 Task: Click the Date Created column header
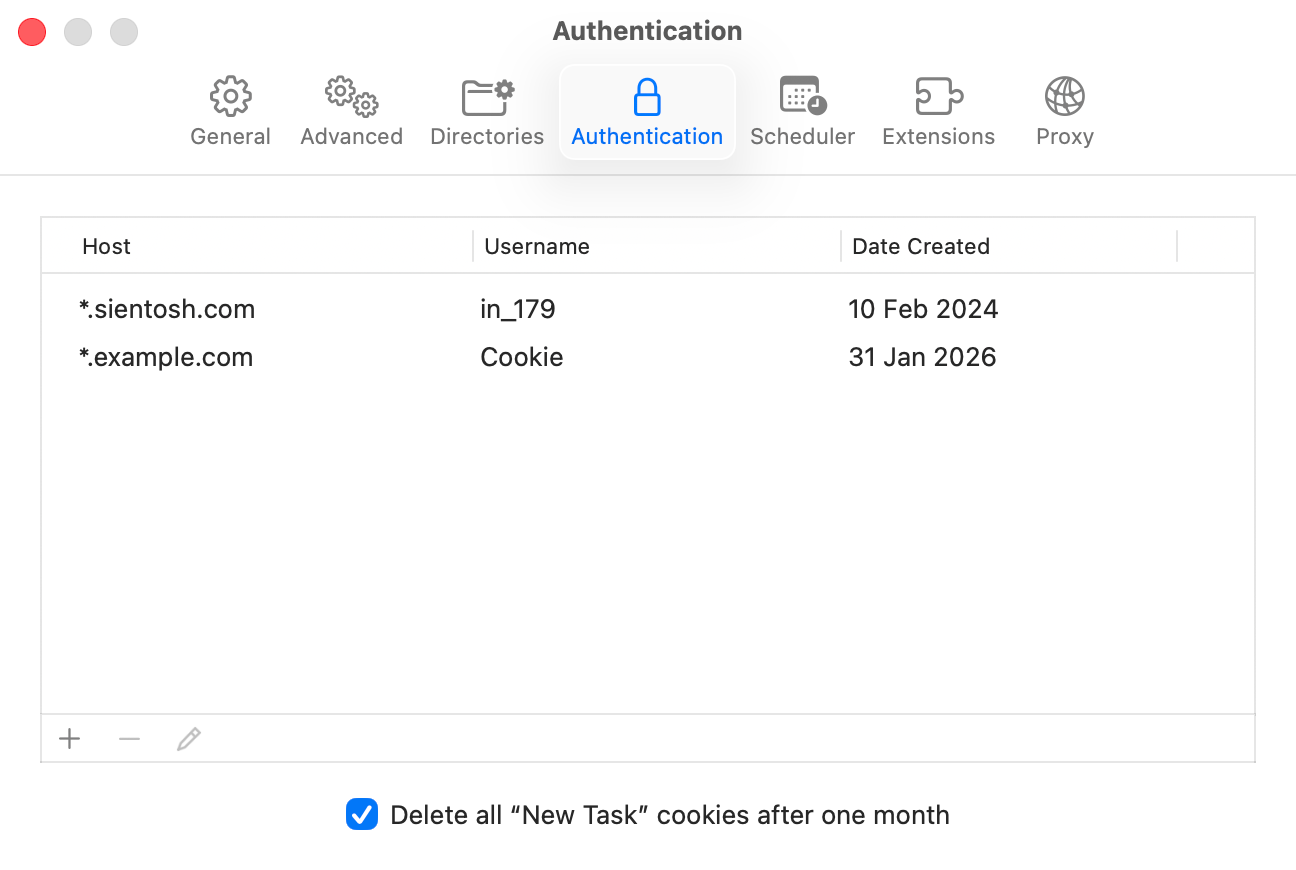[x=919, y=246]
